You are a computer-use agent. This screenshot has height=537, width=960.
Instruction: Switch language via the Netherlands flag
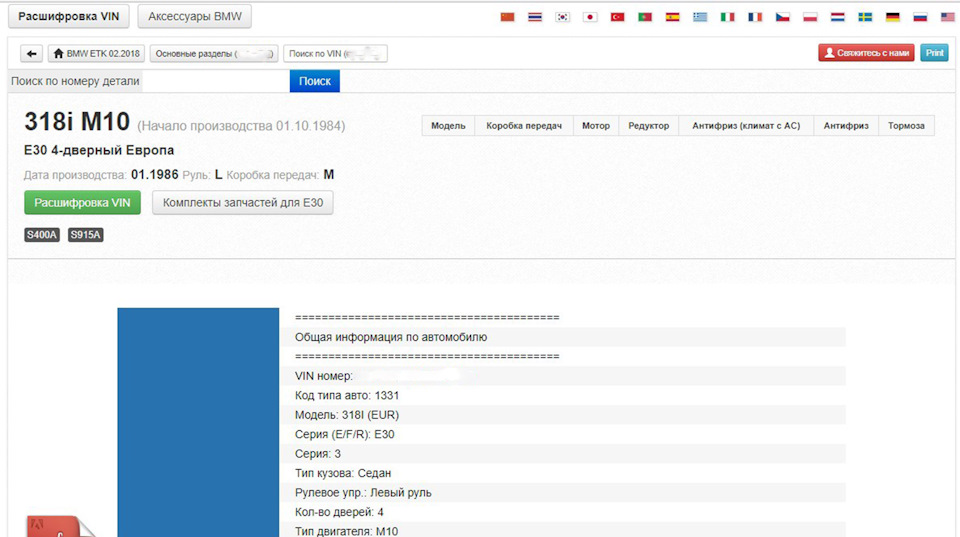tap(838, 17)
